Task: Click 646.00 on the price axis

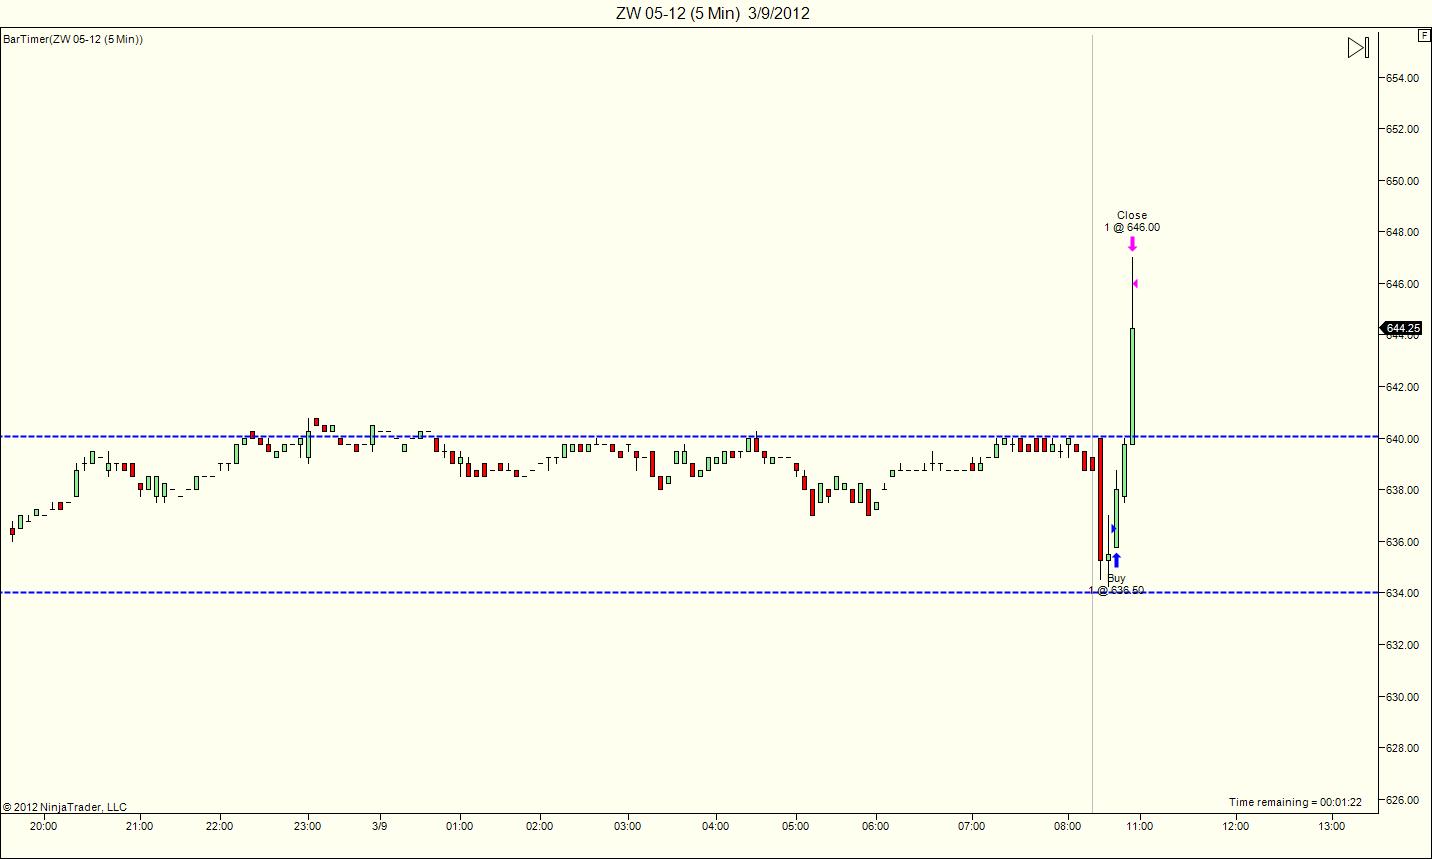Action: [1402, 284]
